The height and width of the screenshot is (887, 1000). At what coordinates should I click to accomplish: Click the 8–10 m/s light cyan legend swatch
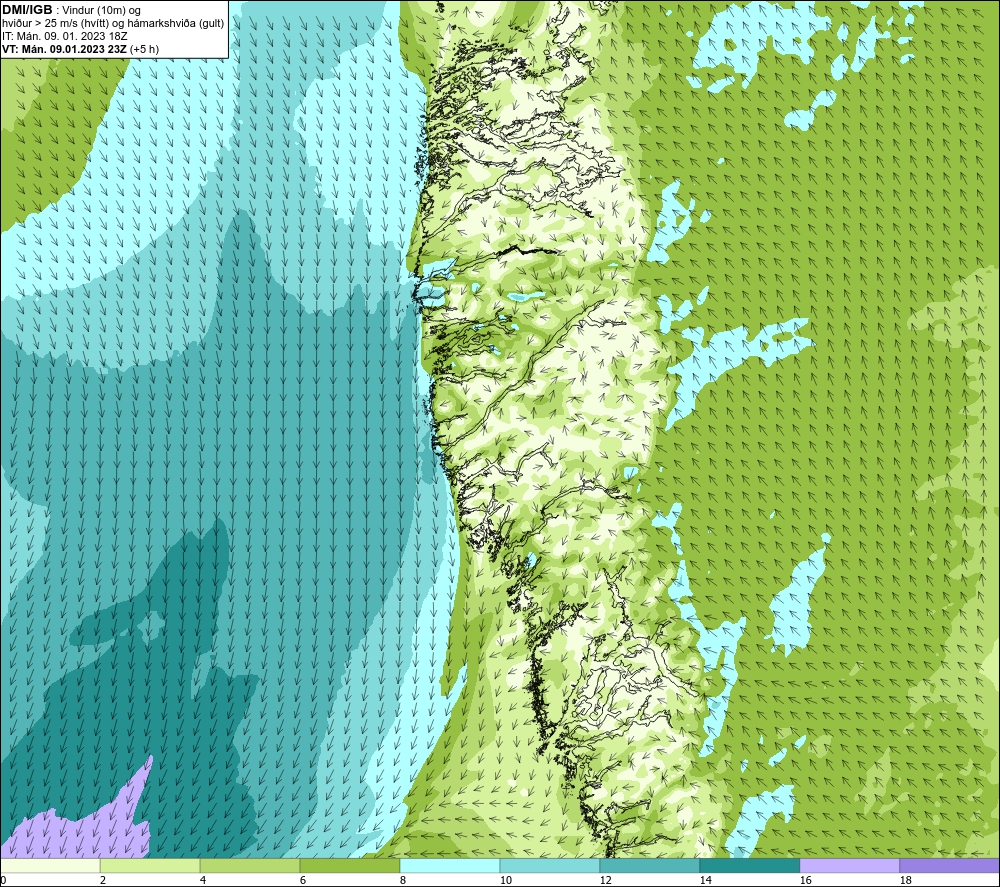[x=450, y=866]
